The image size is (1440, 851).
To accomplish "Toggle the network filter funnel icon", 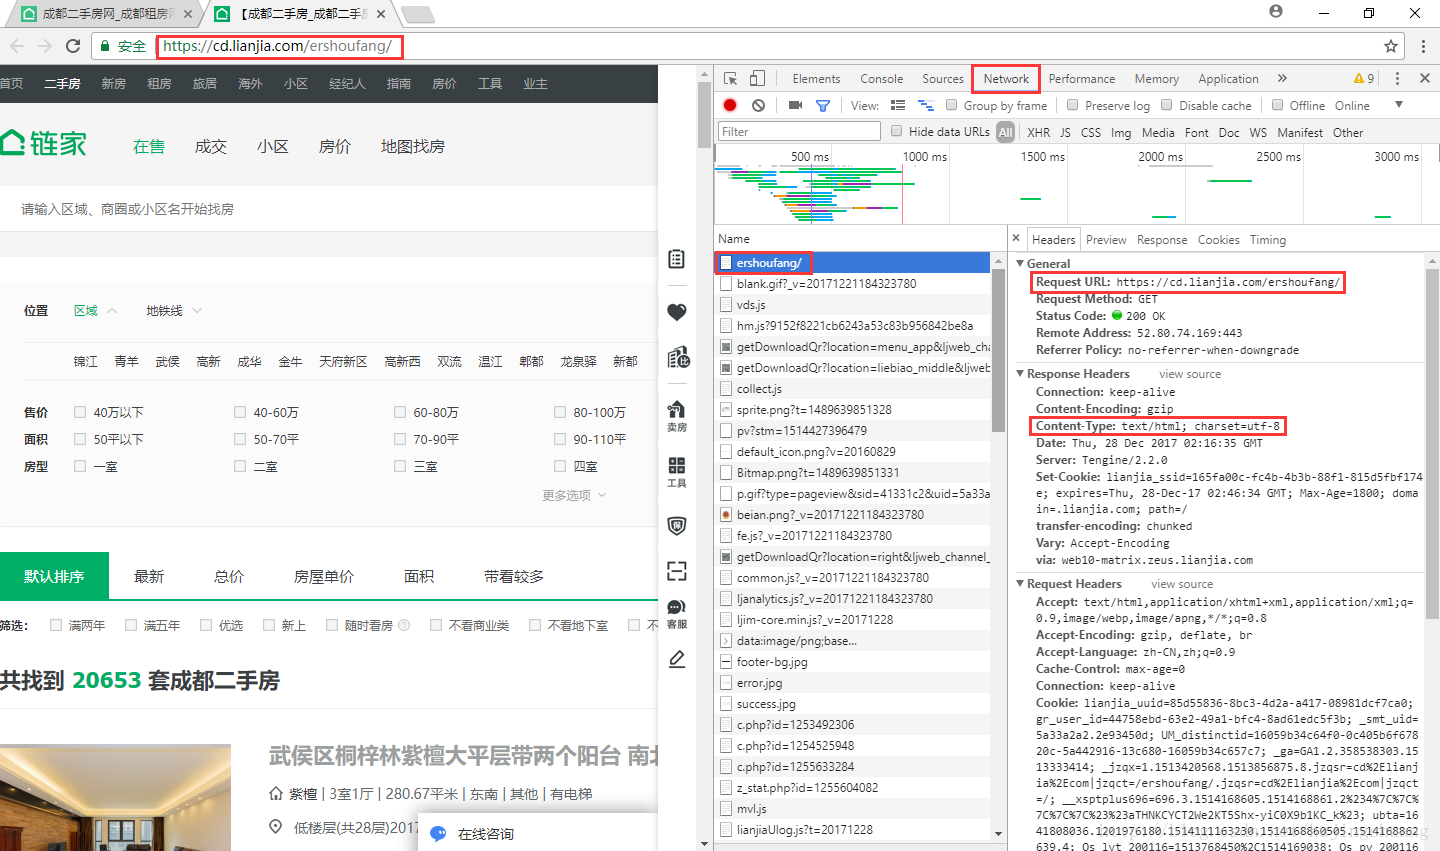I will (x=823, y=105).
